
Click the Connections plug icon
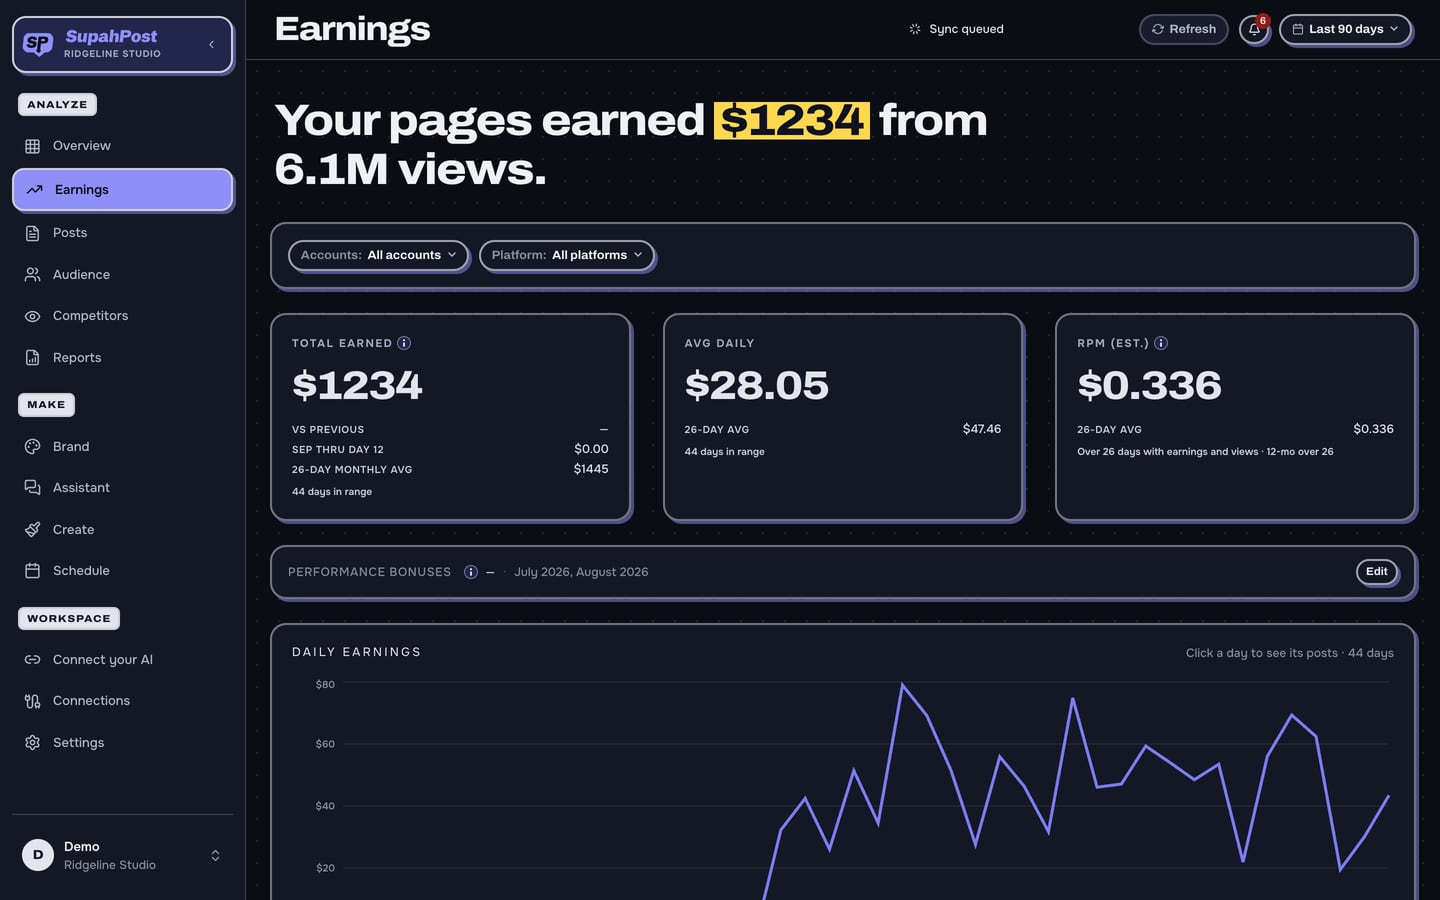(33, 701)
